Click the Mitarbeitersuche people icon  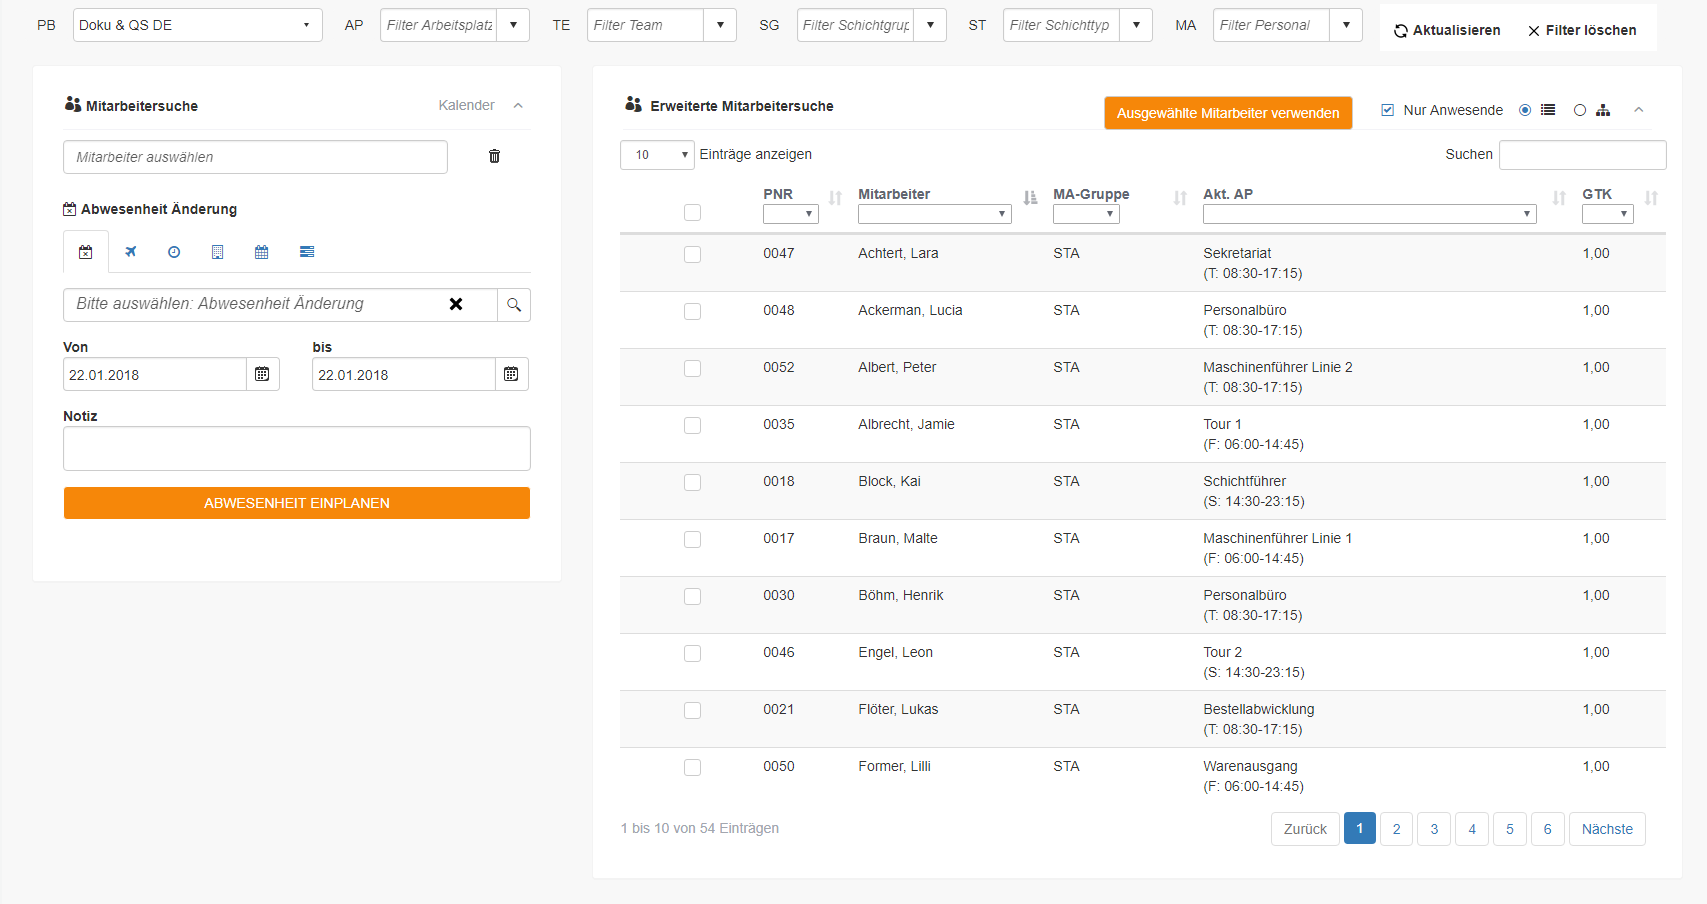[x=73, y=104]
